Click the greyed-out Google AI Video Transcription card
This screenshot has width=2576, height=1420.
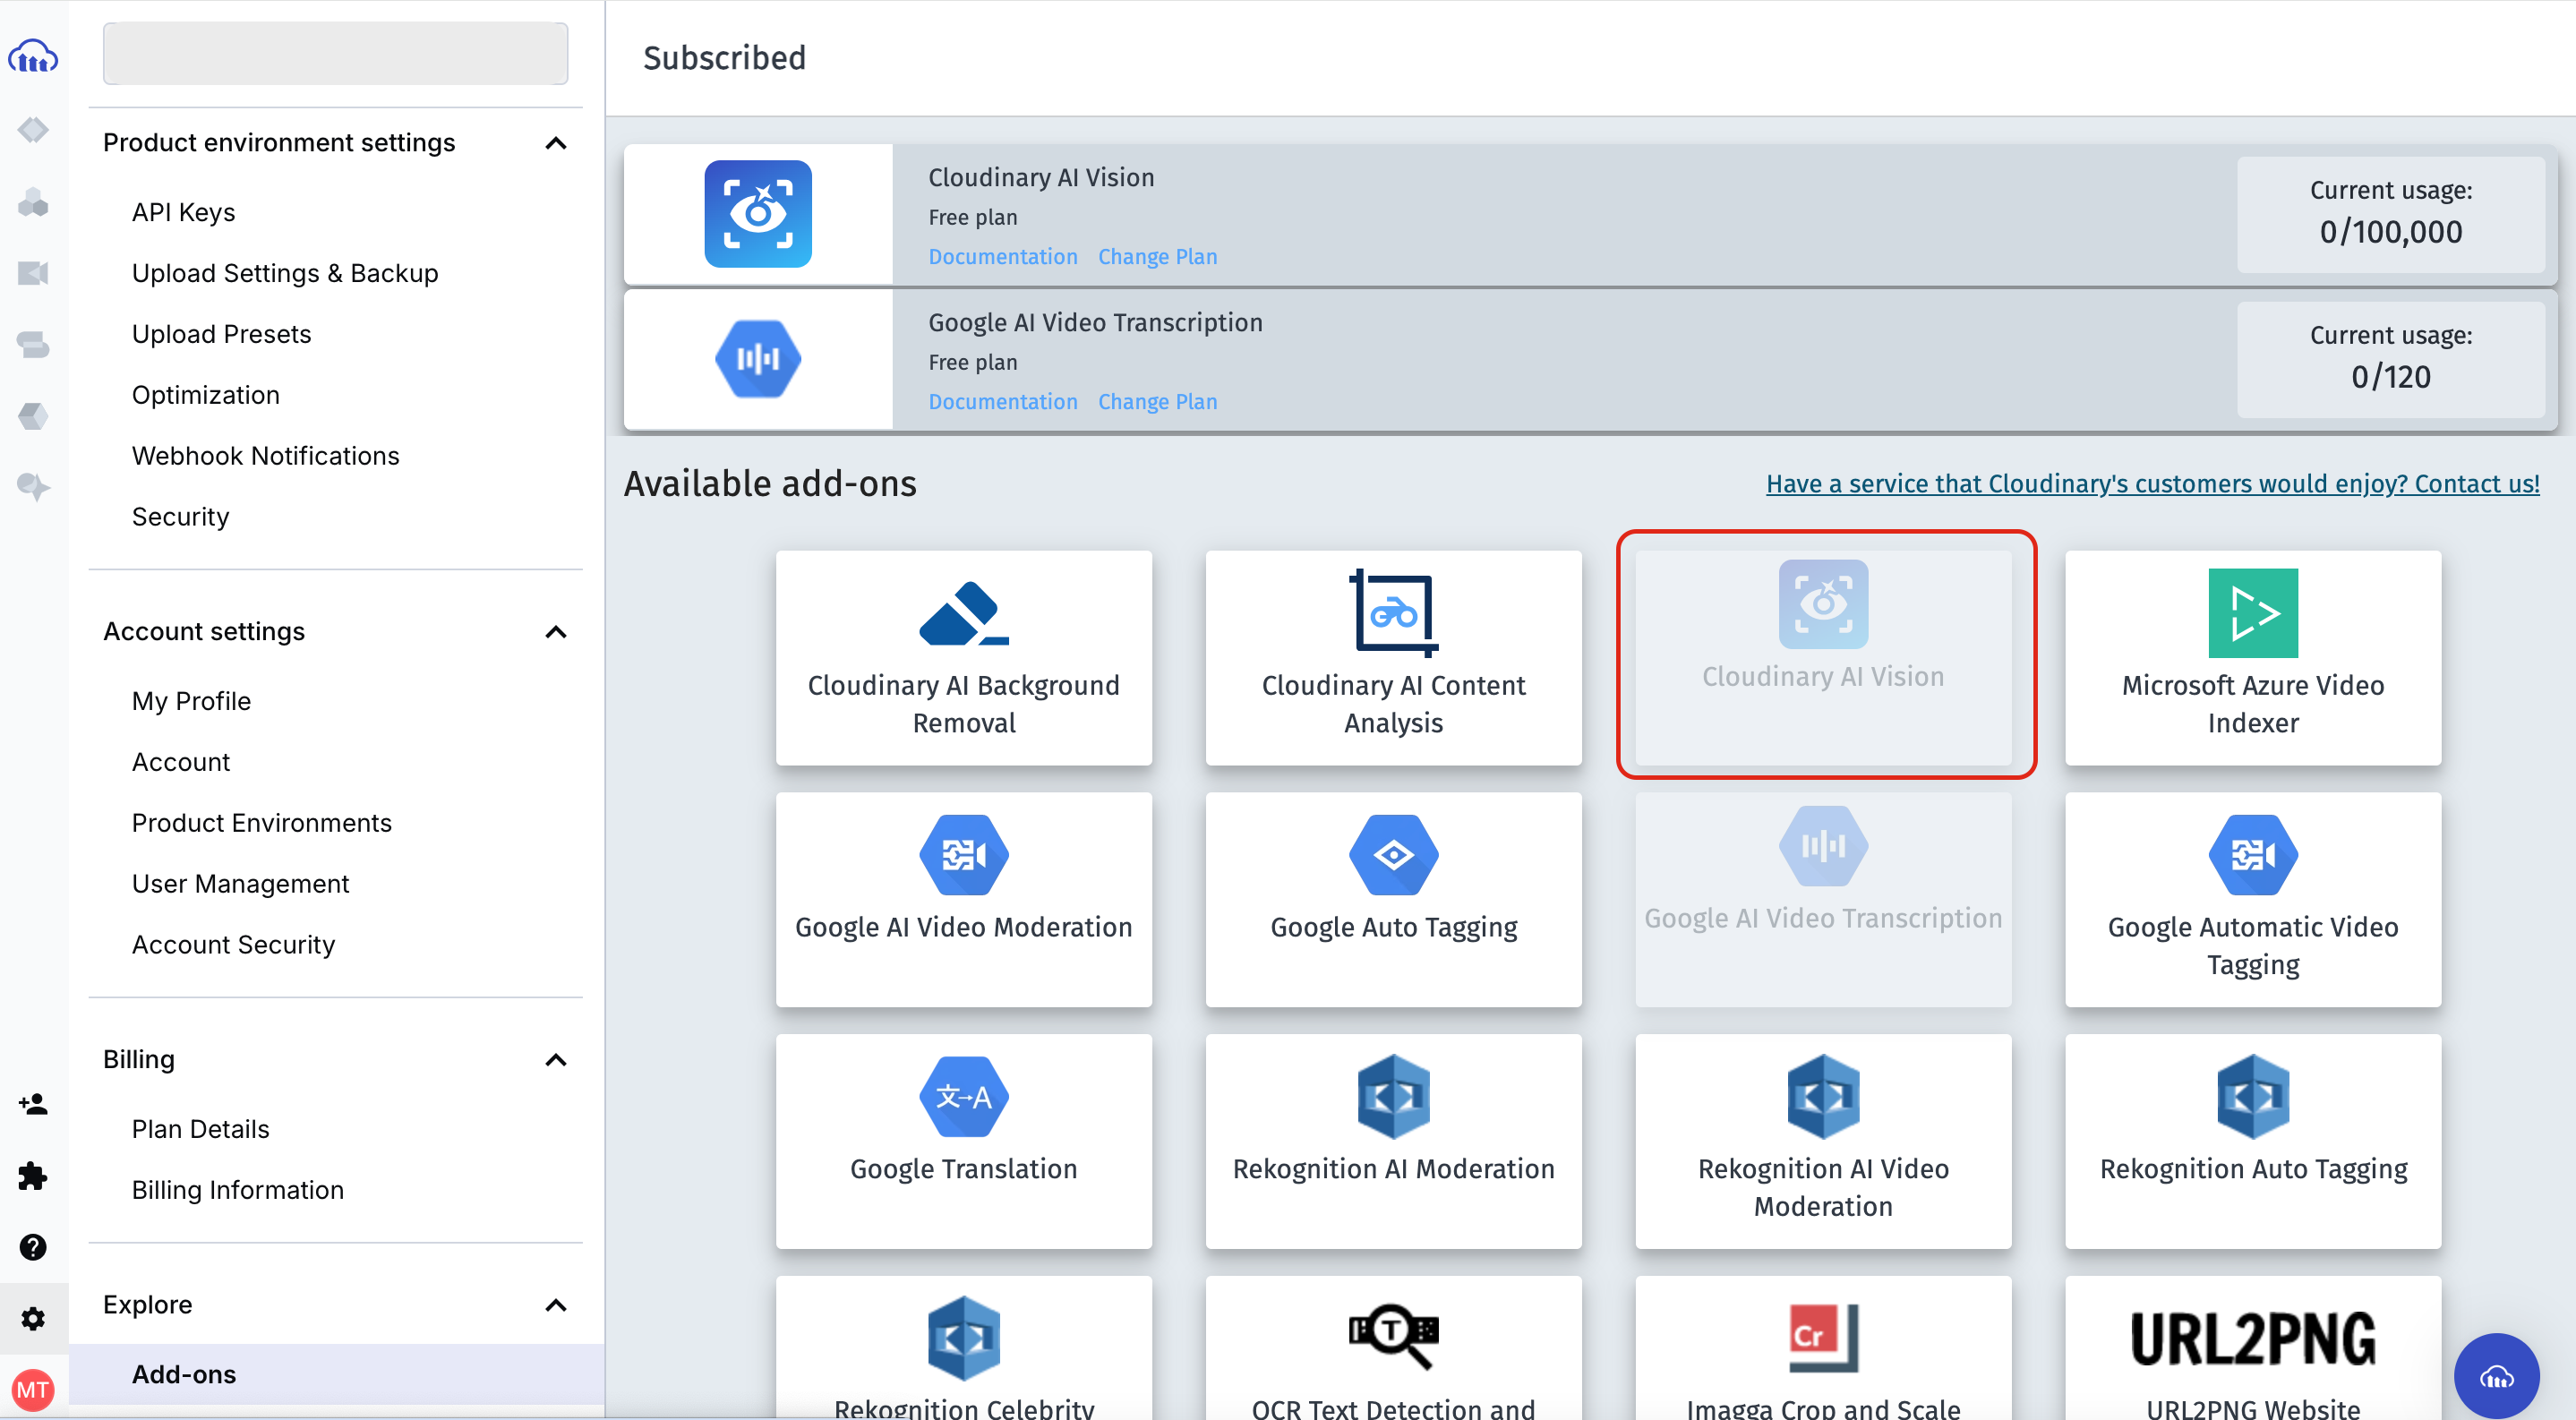coord(1823,899)
